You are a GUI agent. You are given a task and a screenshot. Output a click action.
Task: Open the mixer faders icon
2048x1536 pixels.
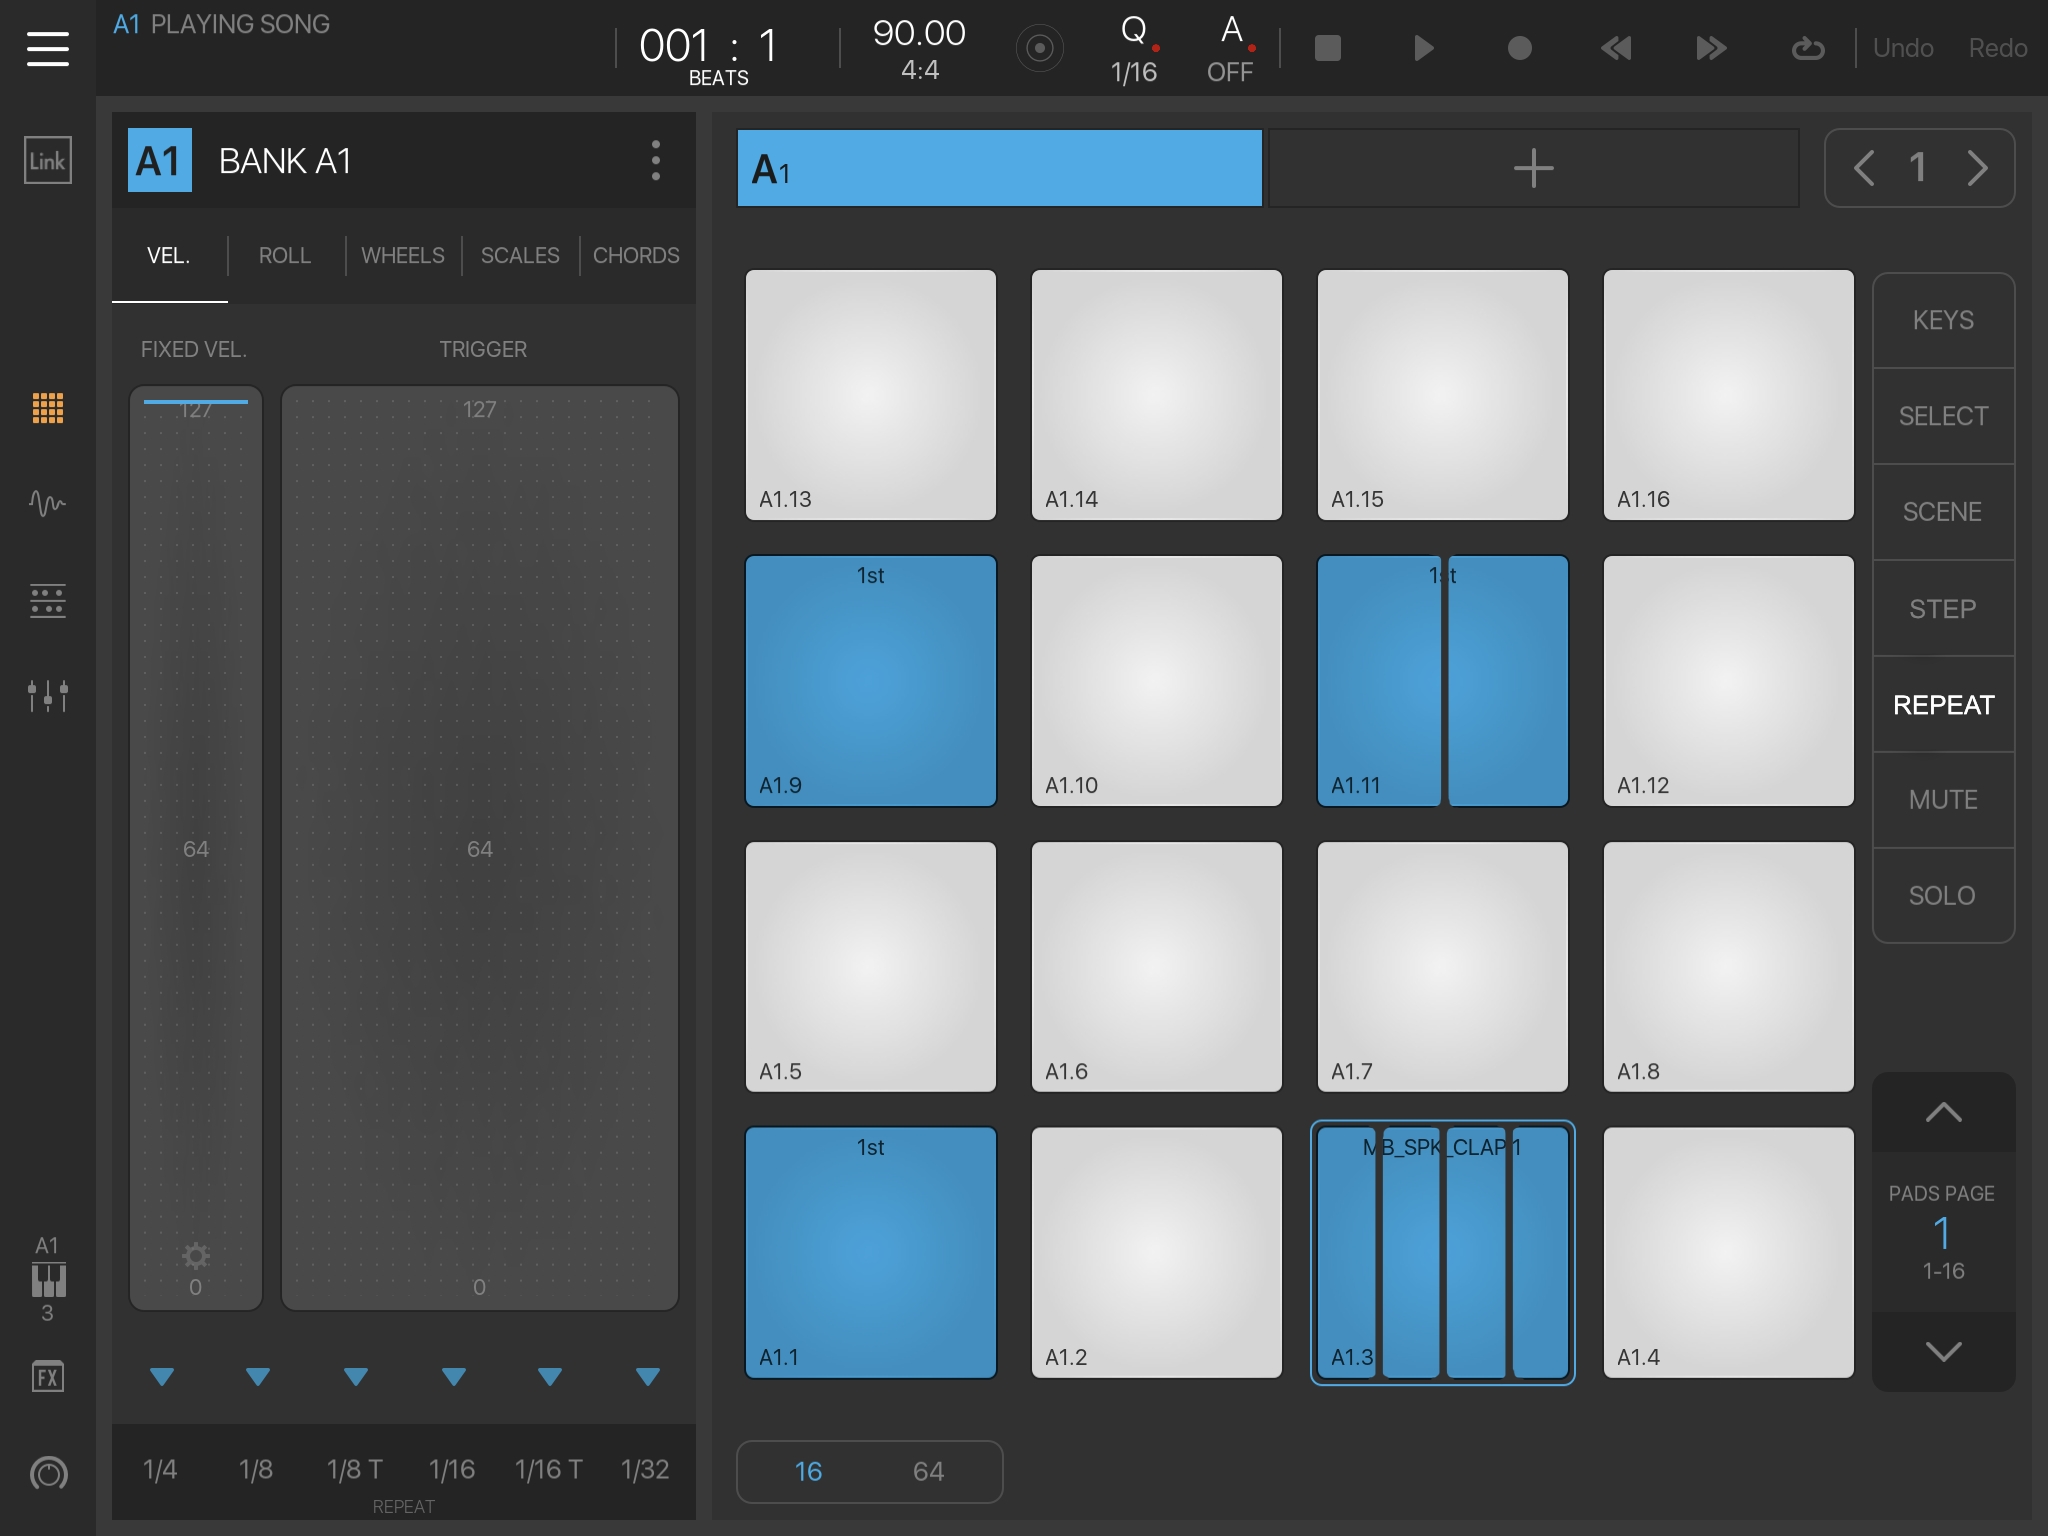pyautogui.click(x=48, y=696)
